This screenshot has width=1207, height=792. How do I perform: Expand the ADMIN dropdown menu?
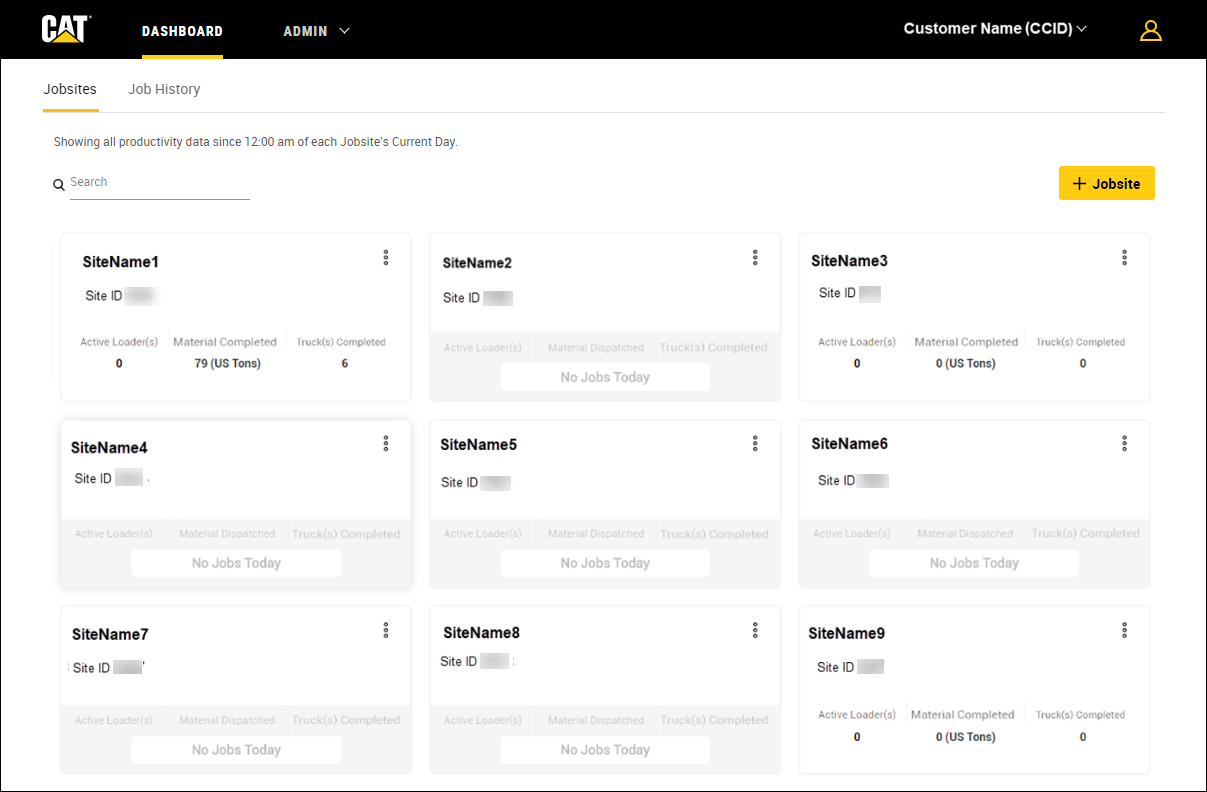click(316, 31)
